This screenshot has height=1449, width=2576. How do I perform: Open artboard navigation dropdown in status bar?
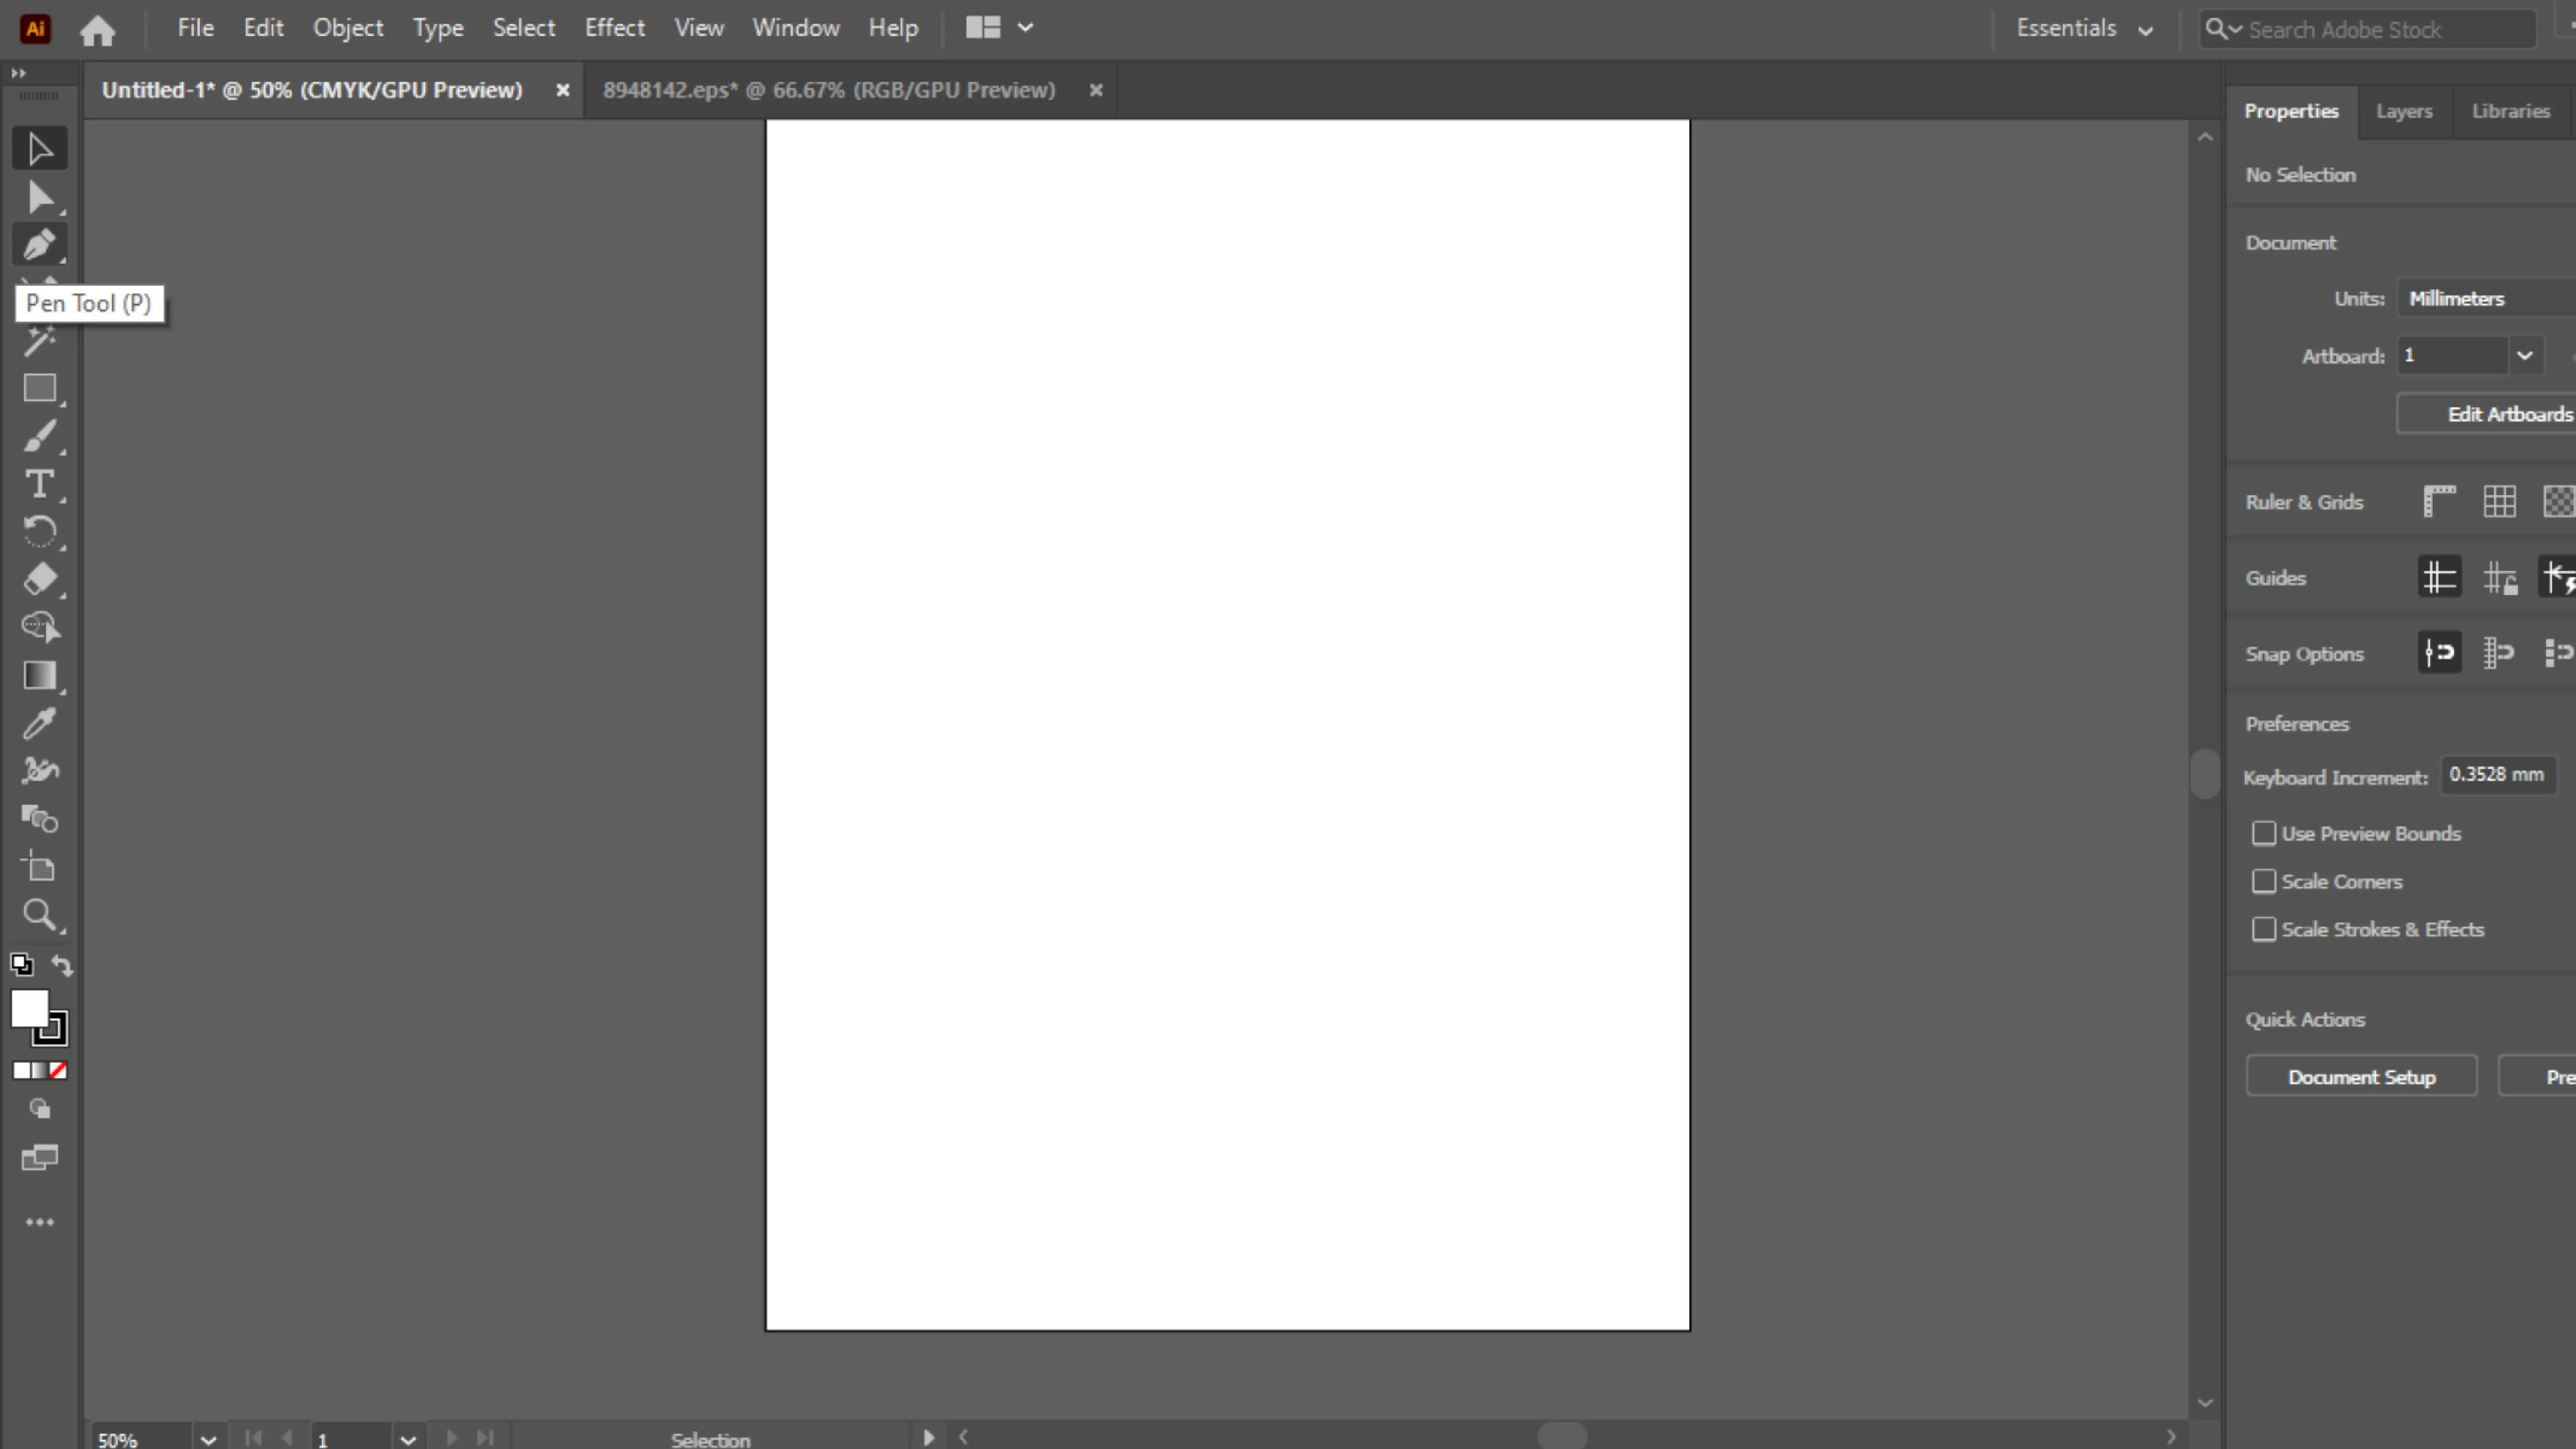[408, 1439]
